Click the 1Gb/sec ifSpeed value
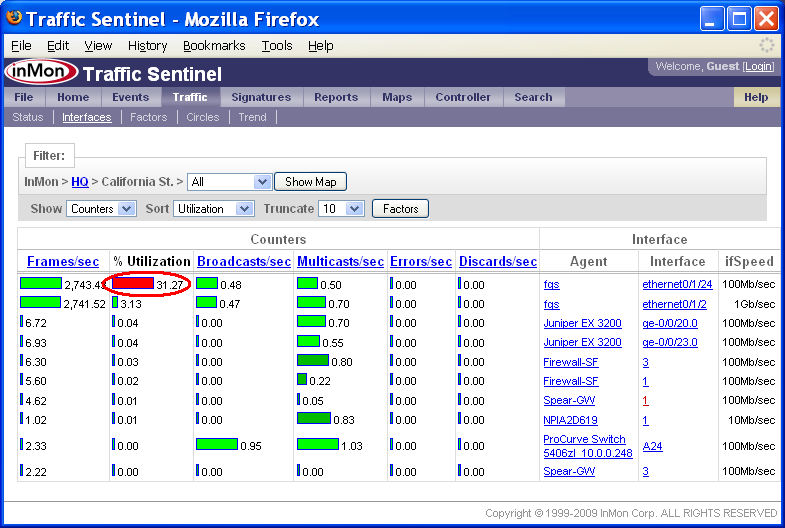 click(754, 304)
